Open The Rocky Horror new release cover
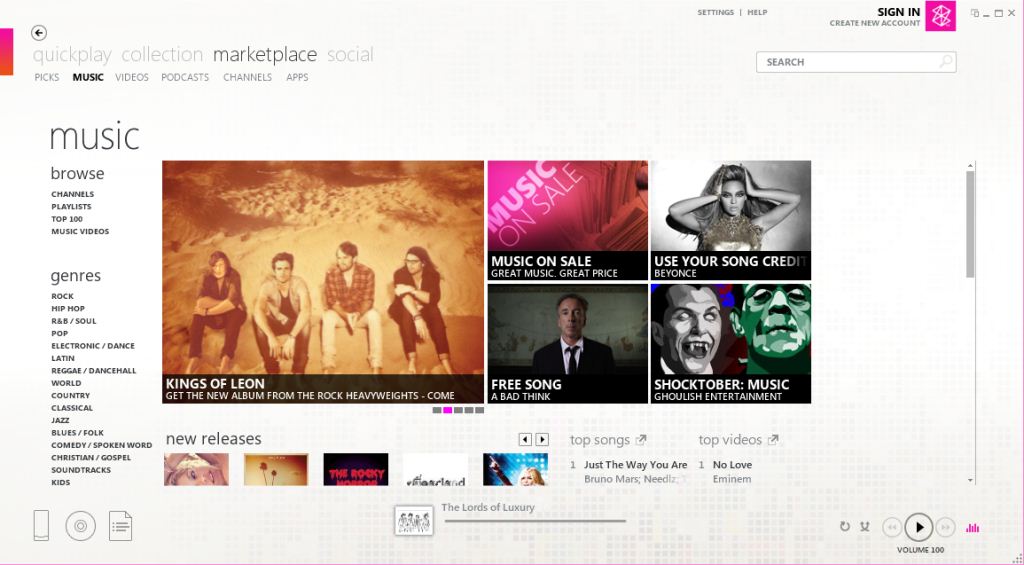1024x565 pixels. (356, 470)
